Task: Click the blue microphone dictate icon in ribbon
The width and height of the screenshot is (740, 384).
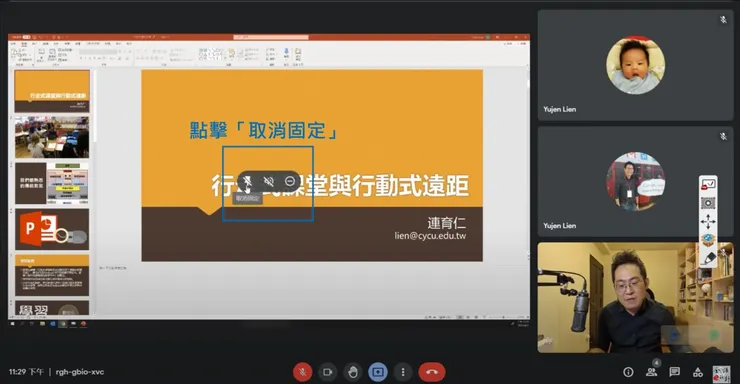Action: pos(286,52)
